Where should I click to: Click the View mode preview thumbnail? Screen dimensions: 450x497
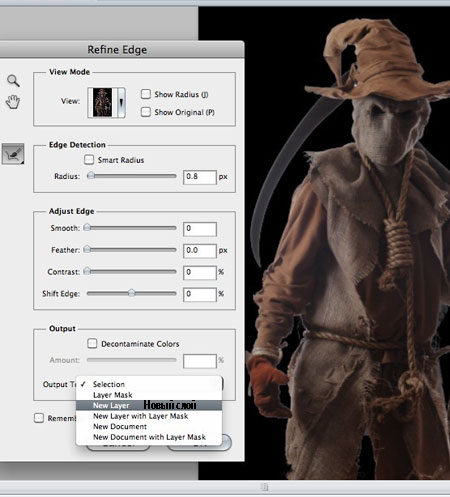tap(102, 102)
